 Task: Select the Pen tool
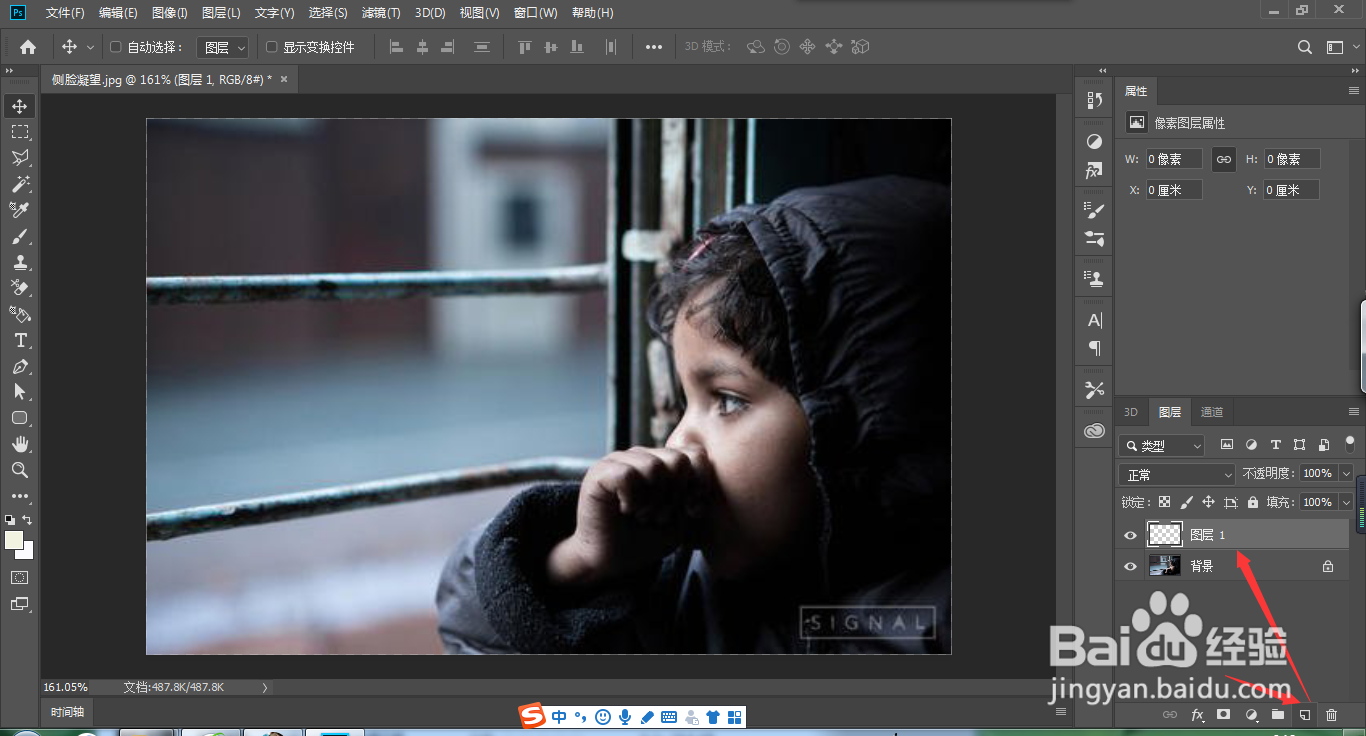pyautogui.click(x=20, y=366)
